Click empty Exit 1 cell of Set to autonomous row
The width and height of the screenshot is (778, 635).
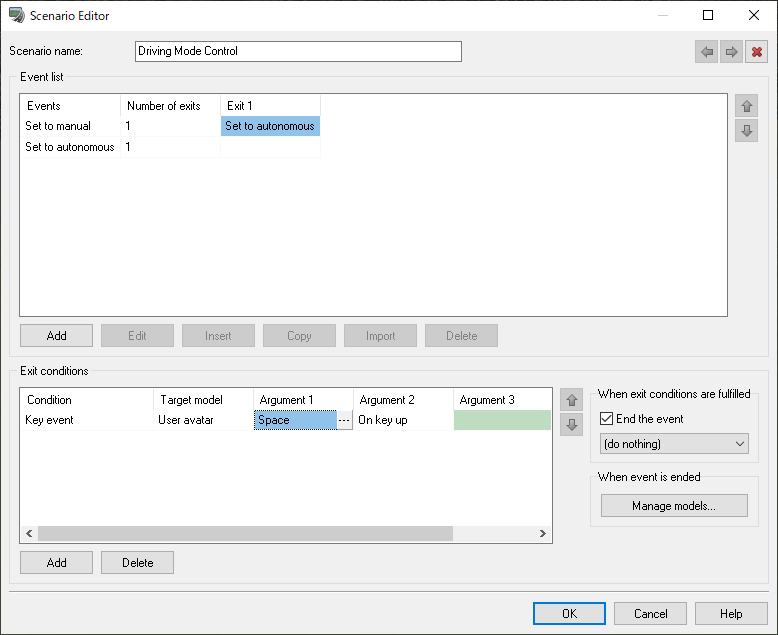click(270, 147)
